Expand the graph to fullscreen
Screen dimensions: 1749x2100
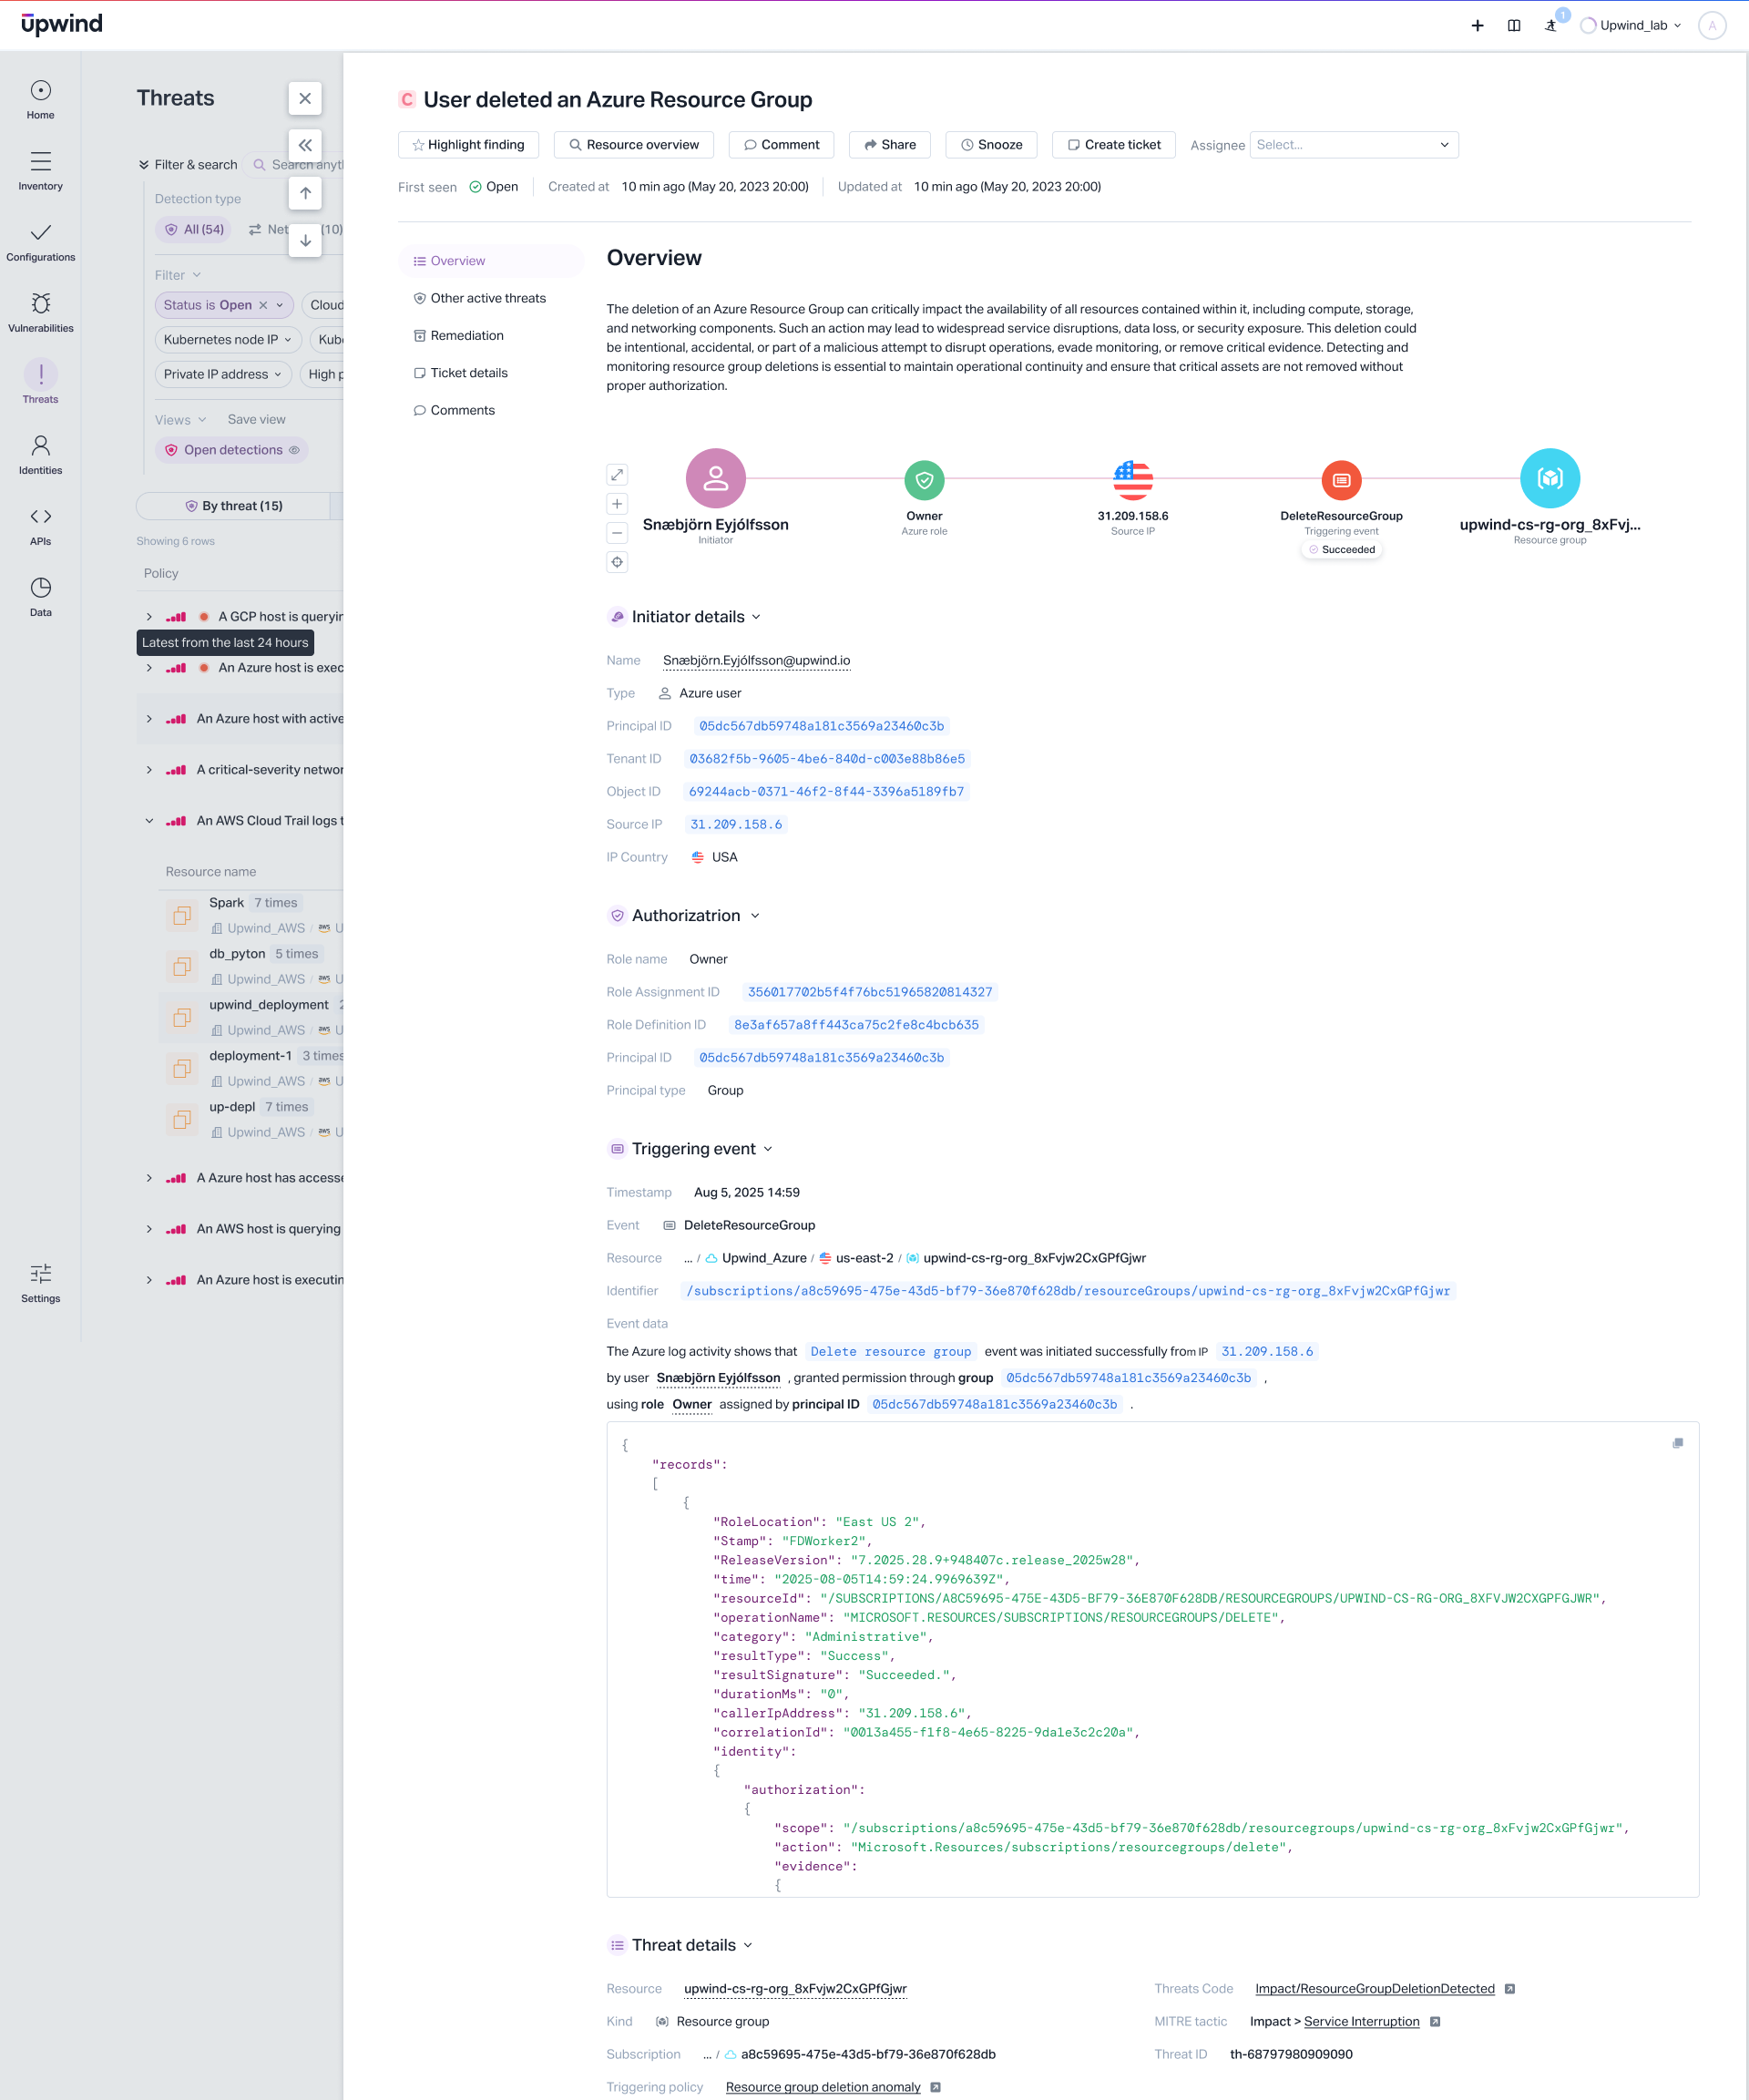[617, 474]
